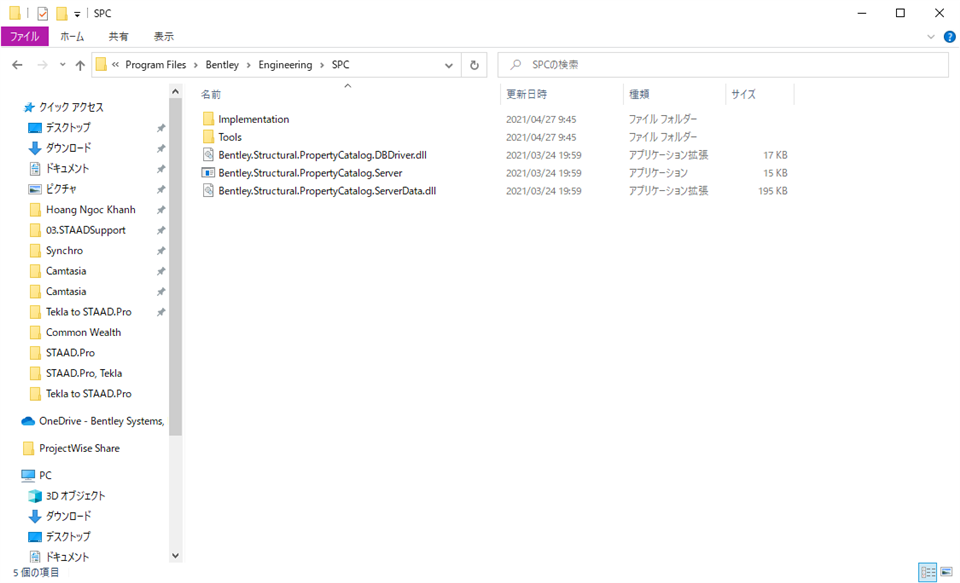Click the Properties quick access toolbar icon
Screen dimensions: 960x583
(x=42, y=13)
